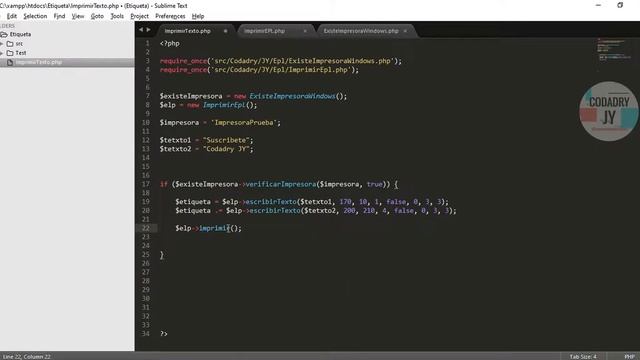
Task: Click the closing brace on line 25
Action: tap(162, 255)
